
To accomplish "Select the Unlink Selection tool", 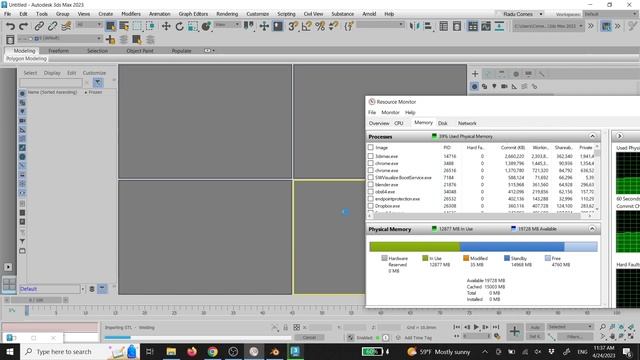I will 52,27.
